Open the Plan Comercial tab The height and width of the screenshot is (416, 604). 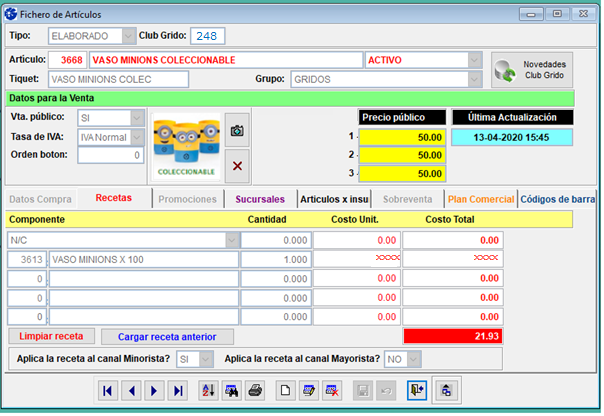[480, 198]
